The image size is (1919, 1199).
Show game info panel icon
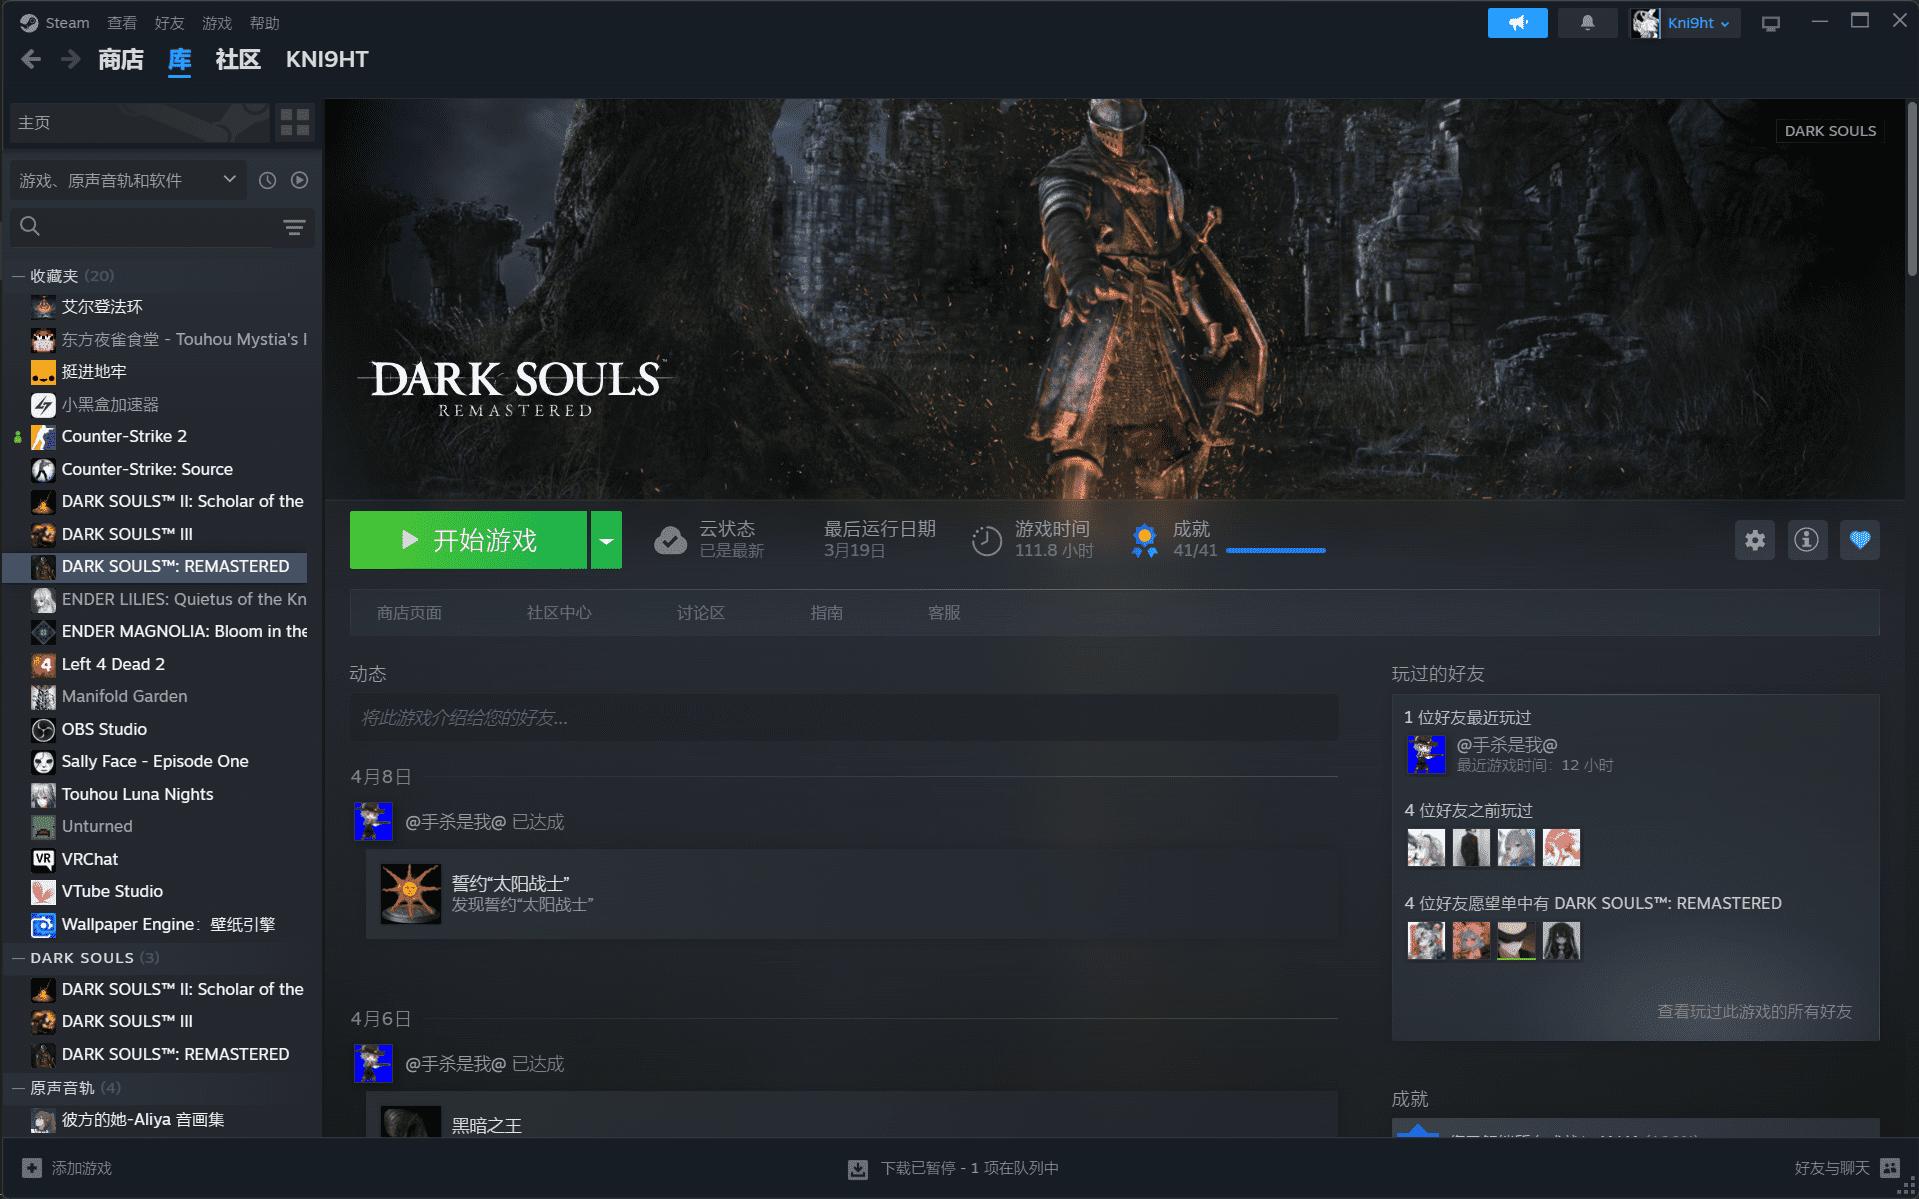point(1807,540)
